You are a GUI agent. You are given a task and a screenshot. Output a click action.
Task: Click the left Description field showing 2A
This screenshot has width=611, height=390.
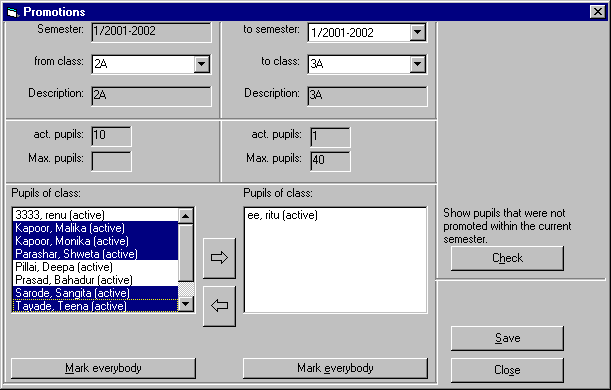(152, 96)
